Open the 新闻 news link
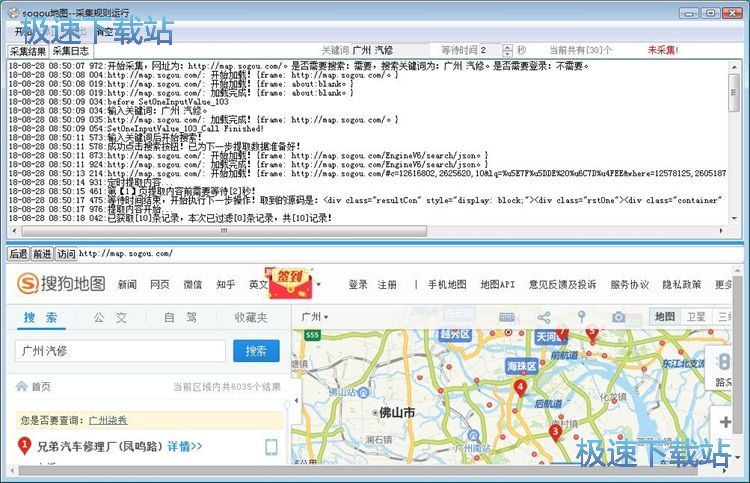 pos(127,285)
